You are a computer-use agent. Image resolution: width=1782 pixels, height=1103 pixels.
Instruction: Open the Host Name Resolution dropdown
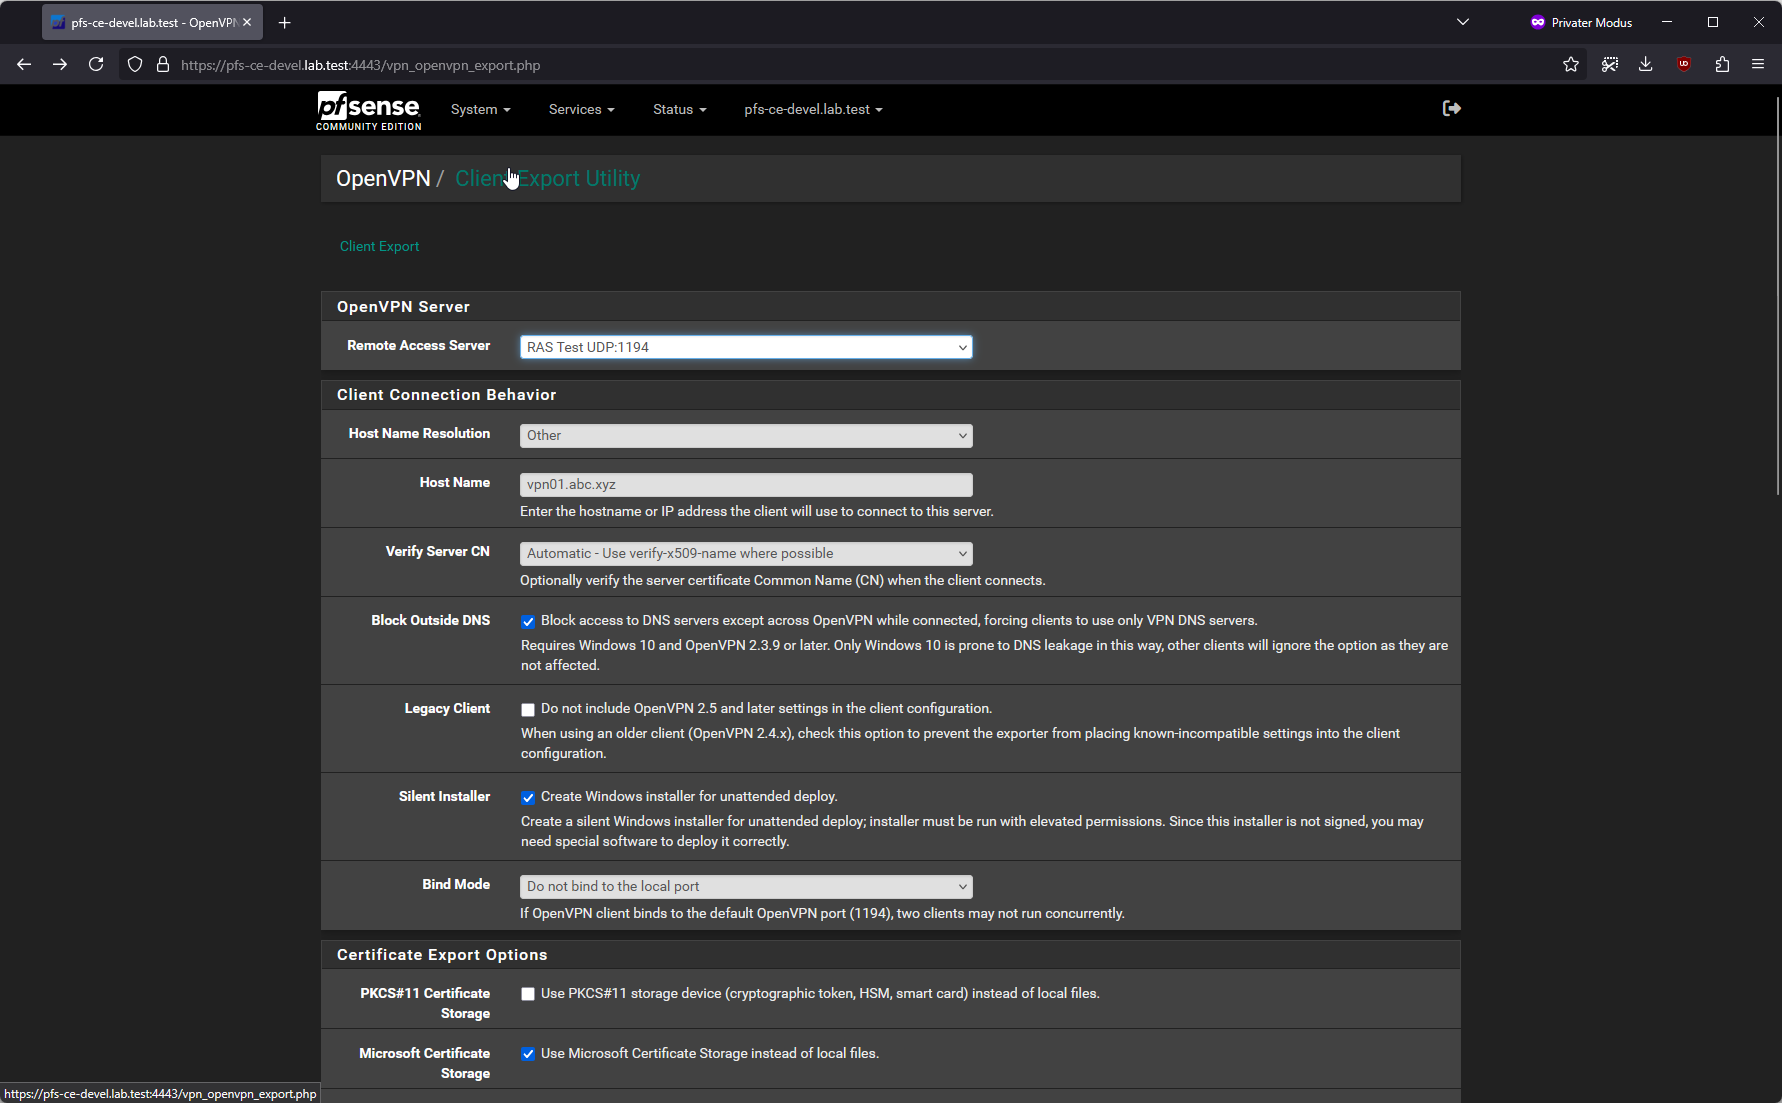[746, 435]
